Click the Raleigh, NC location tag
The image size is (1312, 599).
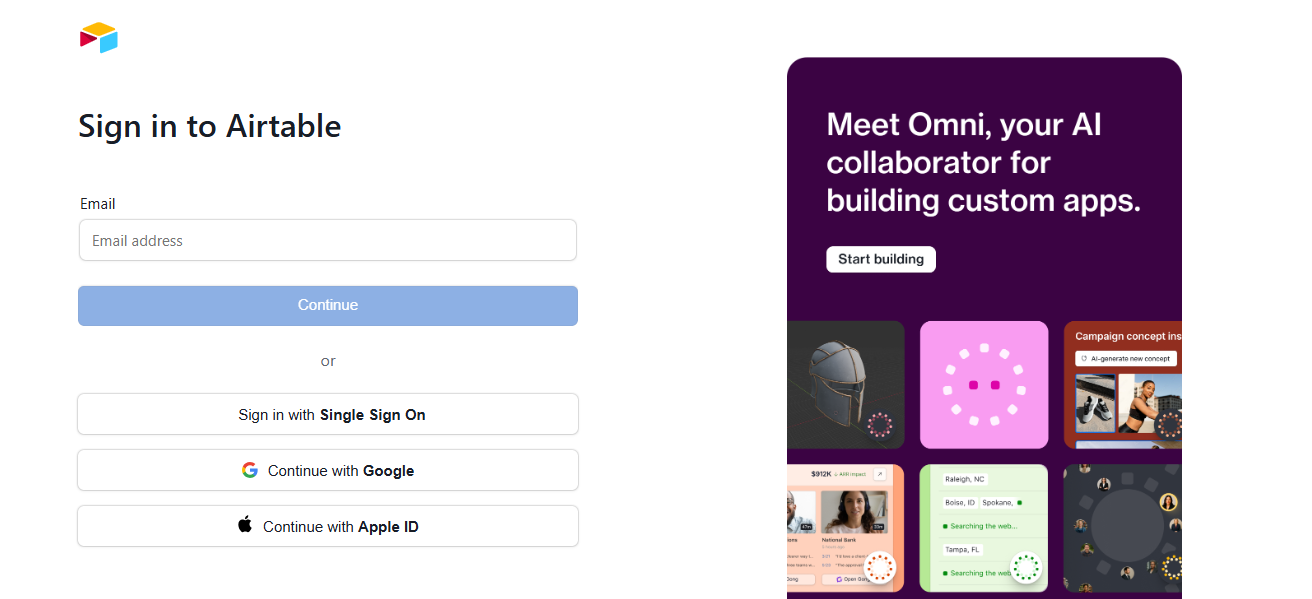tap(965, 479)
